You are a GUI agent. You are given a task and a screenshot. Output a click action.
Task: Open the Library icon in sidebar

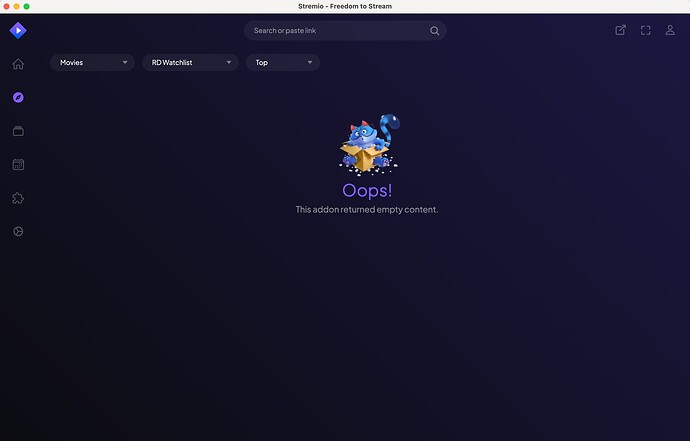tap(18, 131)
